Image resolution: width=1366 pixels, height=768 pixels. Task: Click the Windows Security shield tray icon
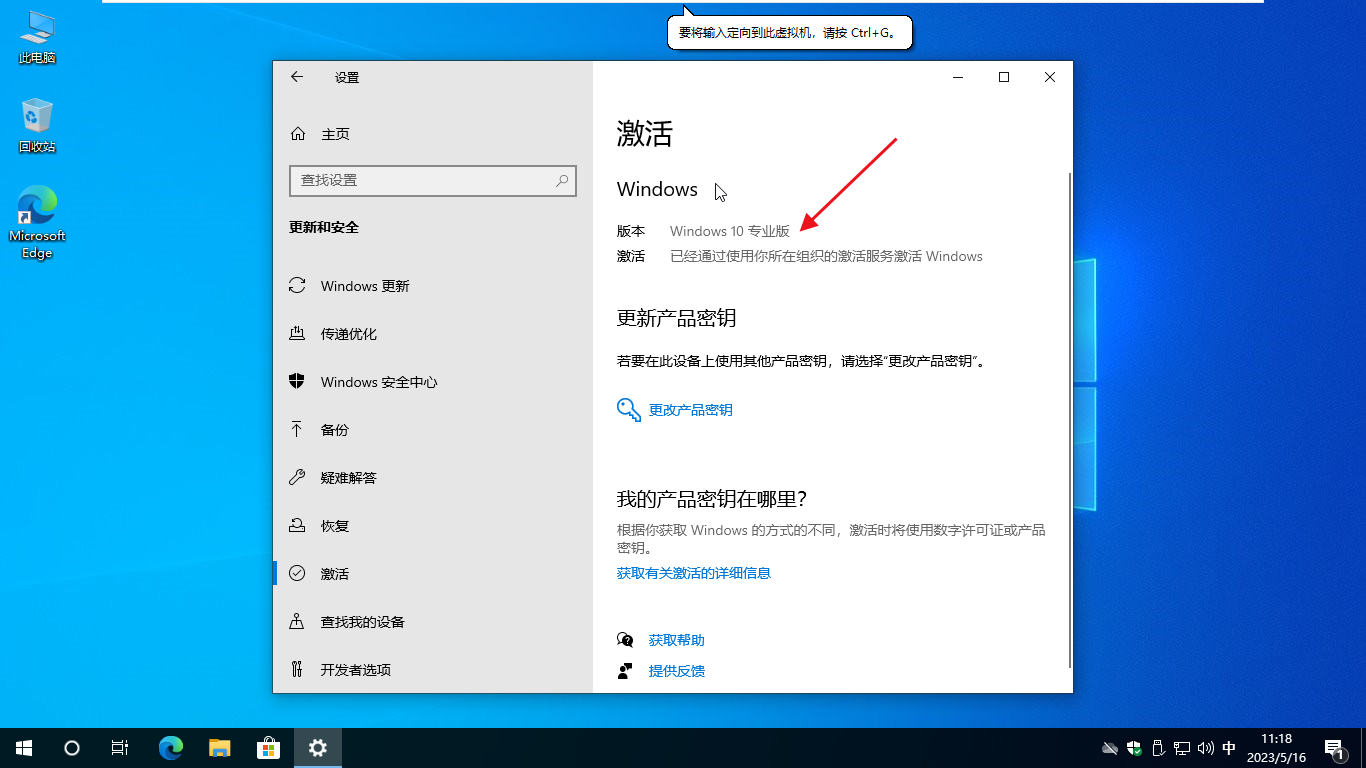(1134, 748)
